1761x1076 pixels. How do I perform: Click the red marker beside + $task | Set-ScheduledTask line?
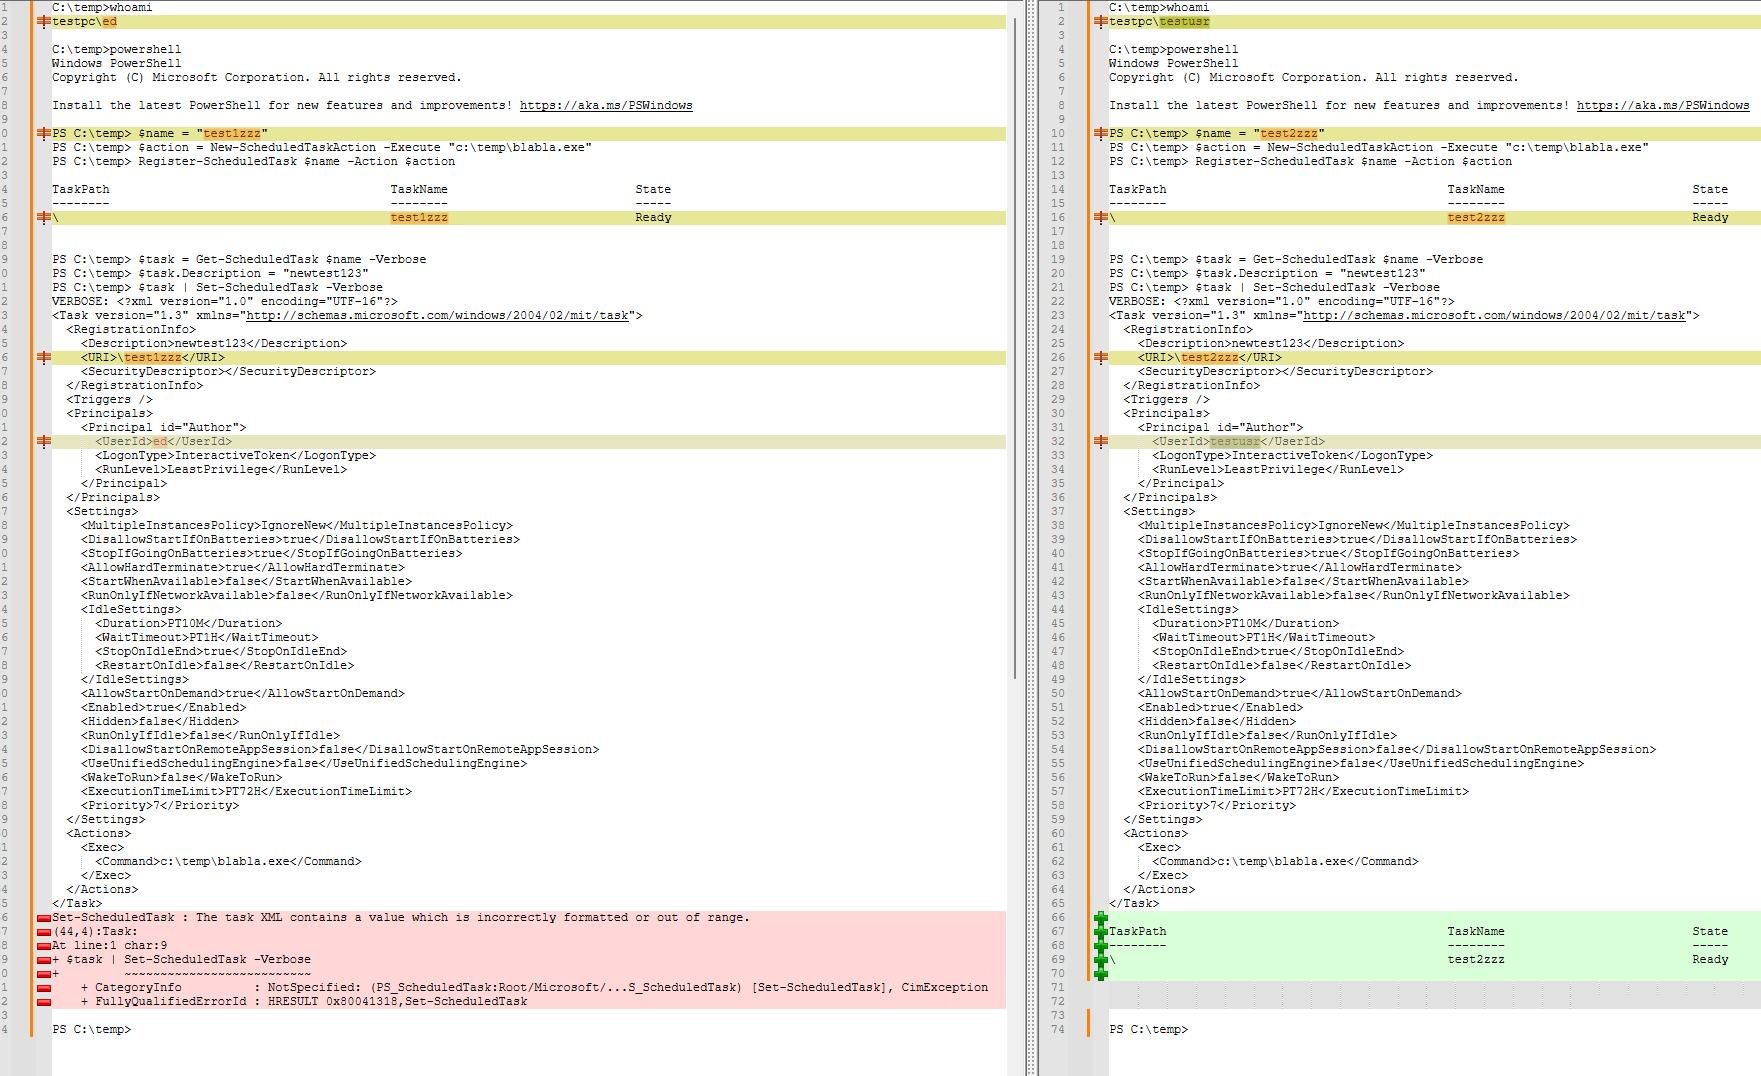click(44, 959)
